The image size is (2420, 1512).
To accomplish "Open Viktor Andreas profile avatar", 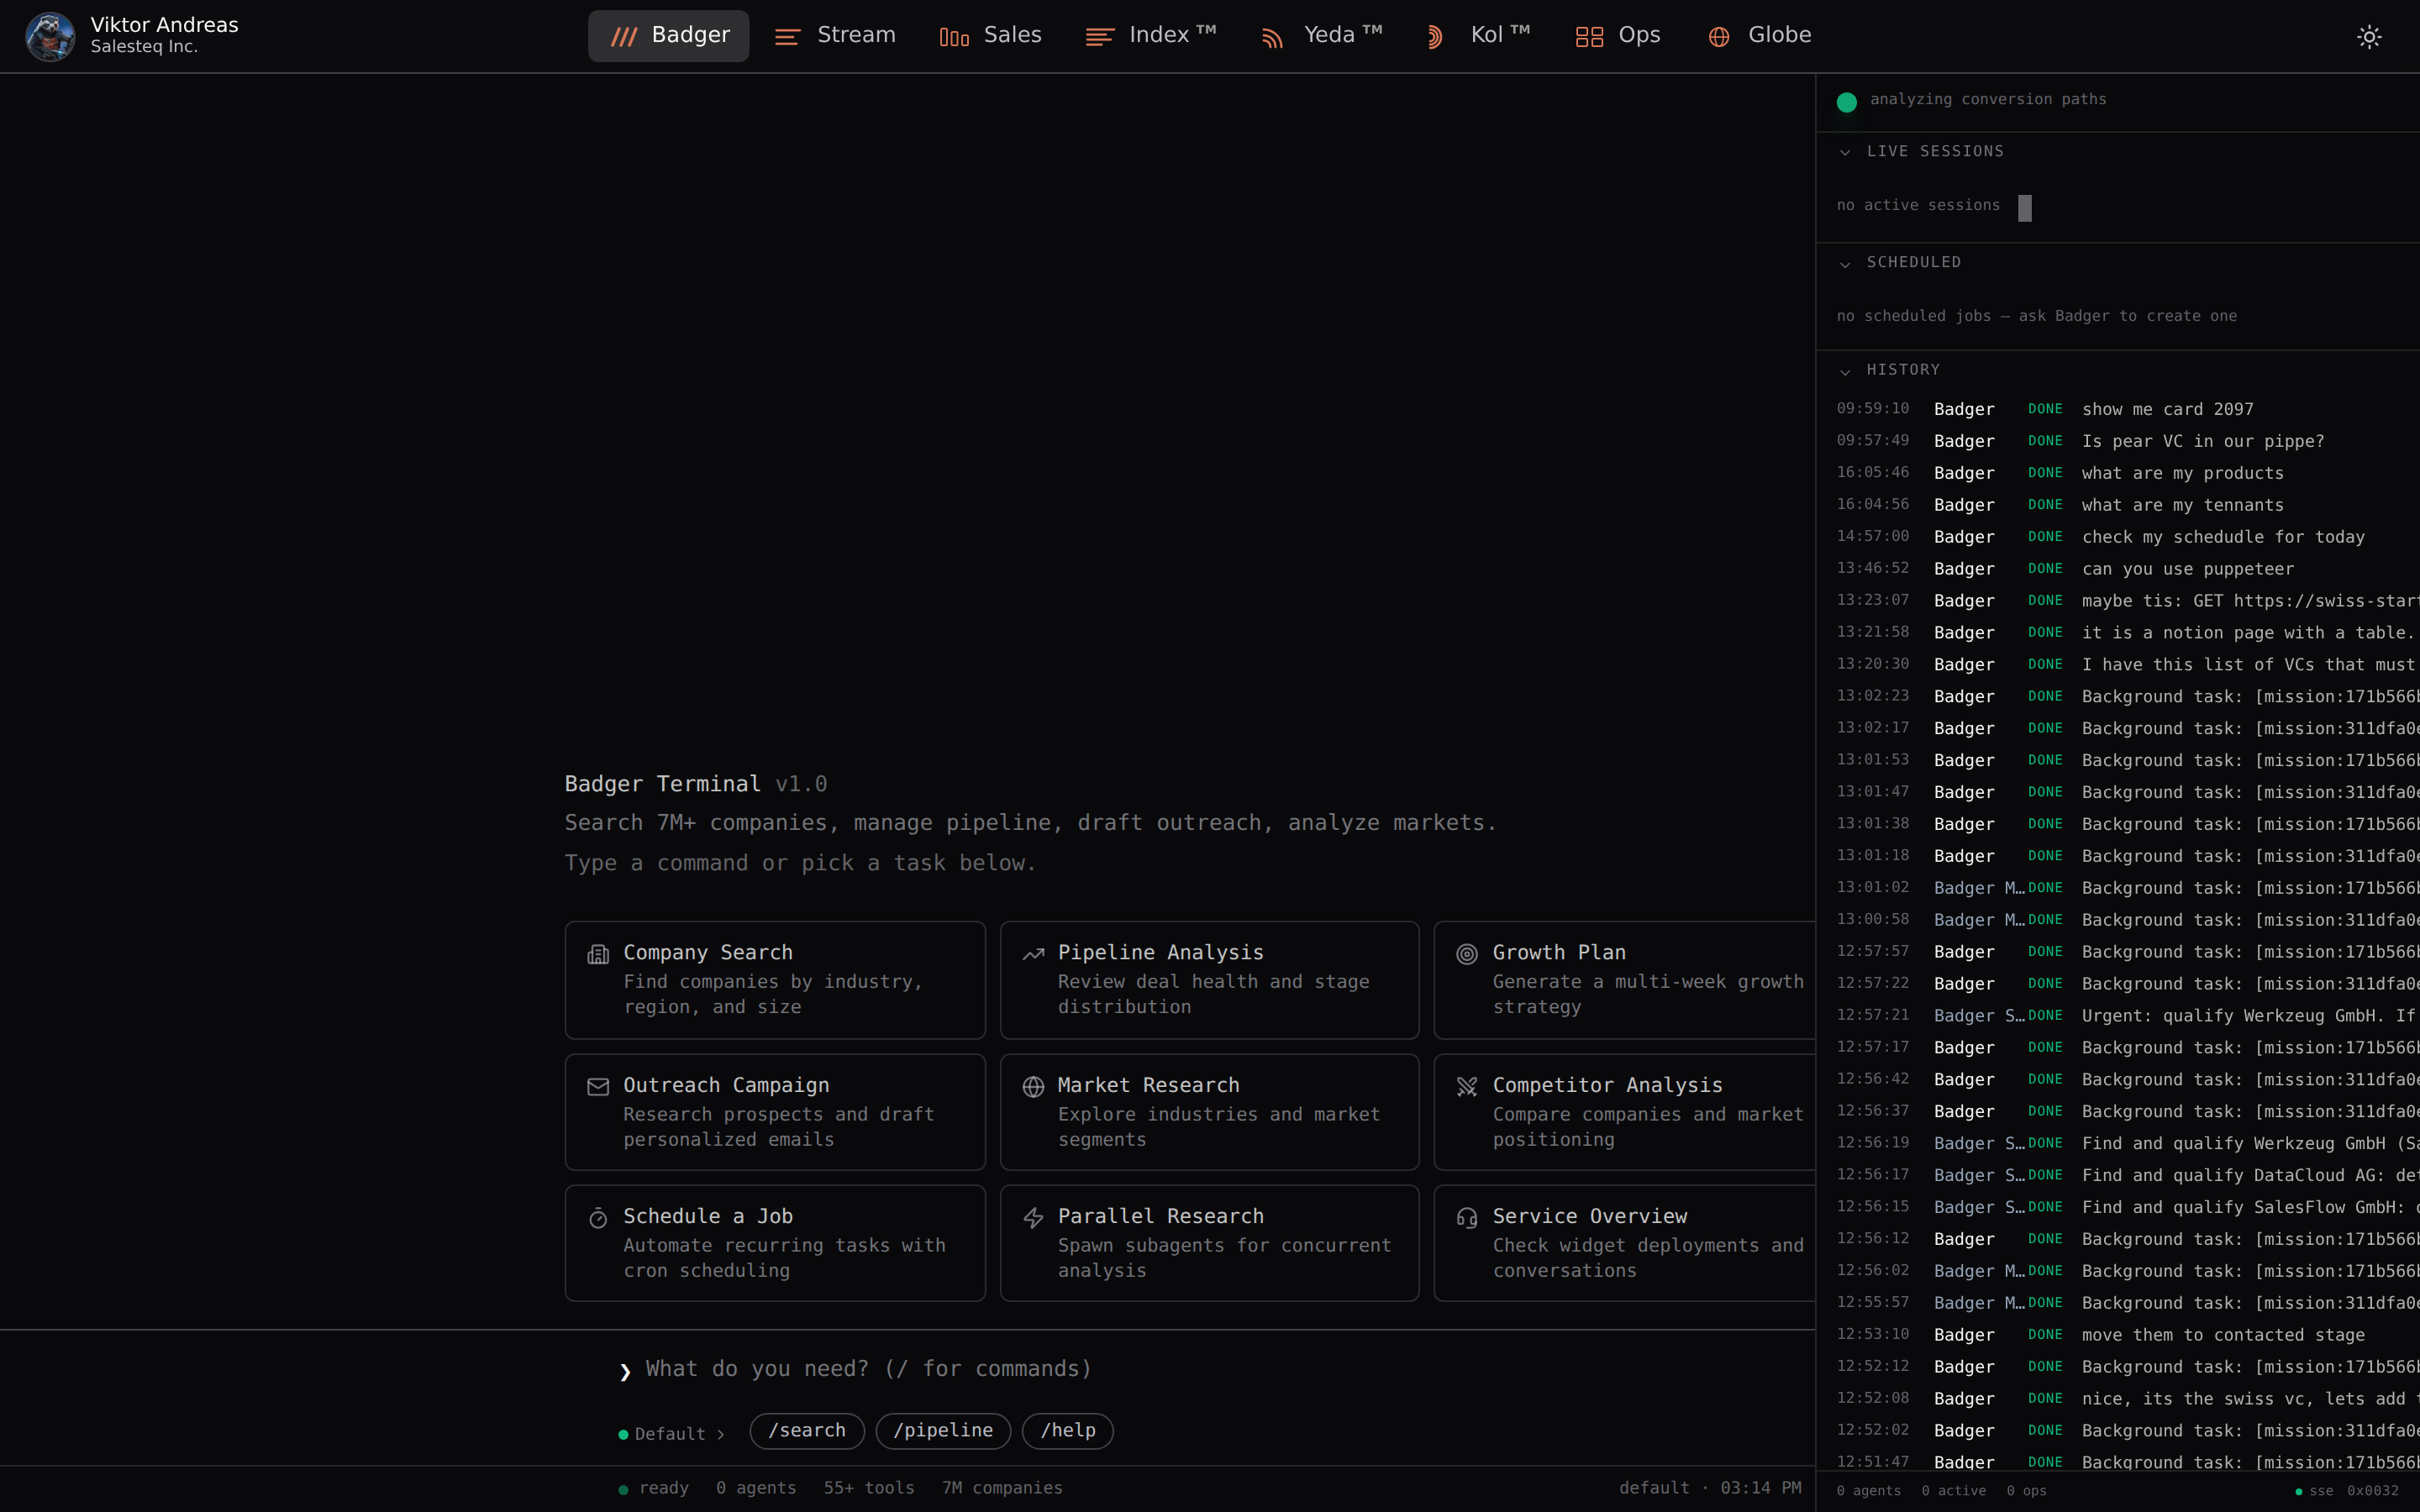I will pos(49,36).
